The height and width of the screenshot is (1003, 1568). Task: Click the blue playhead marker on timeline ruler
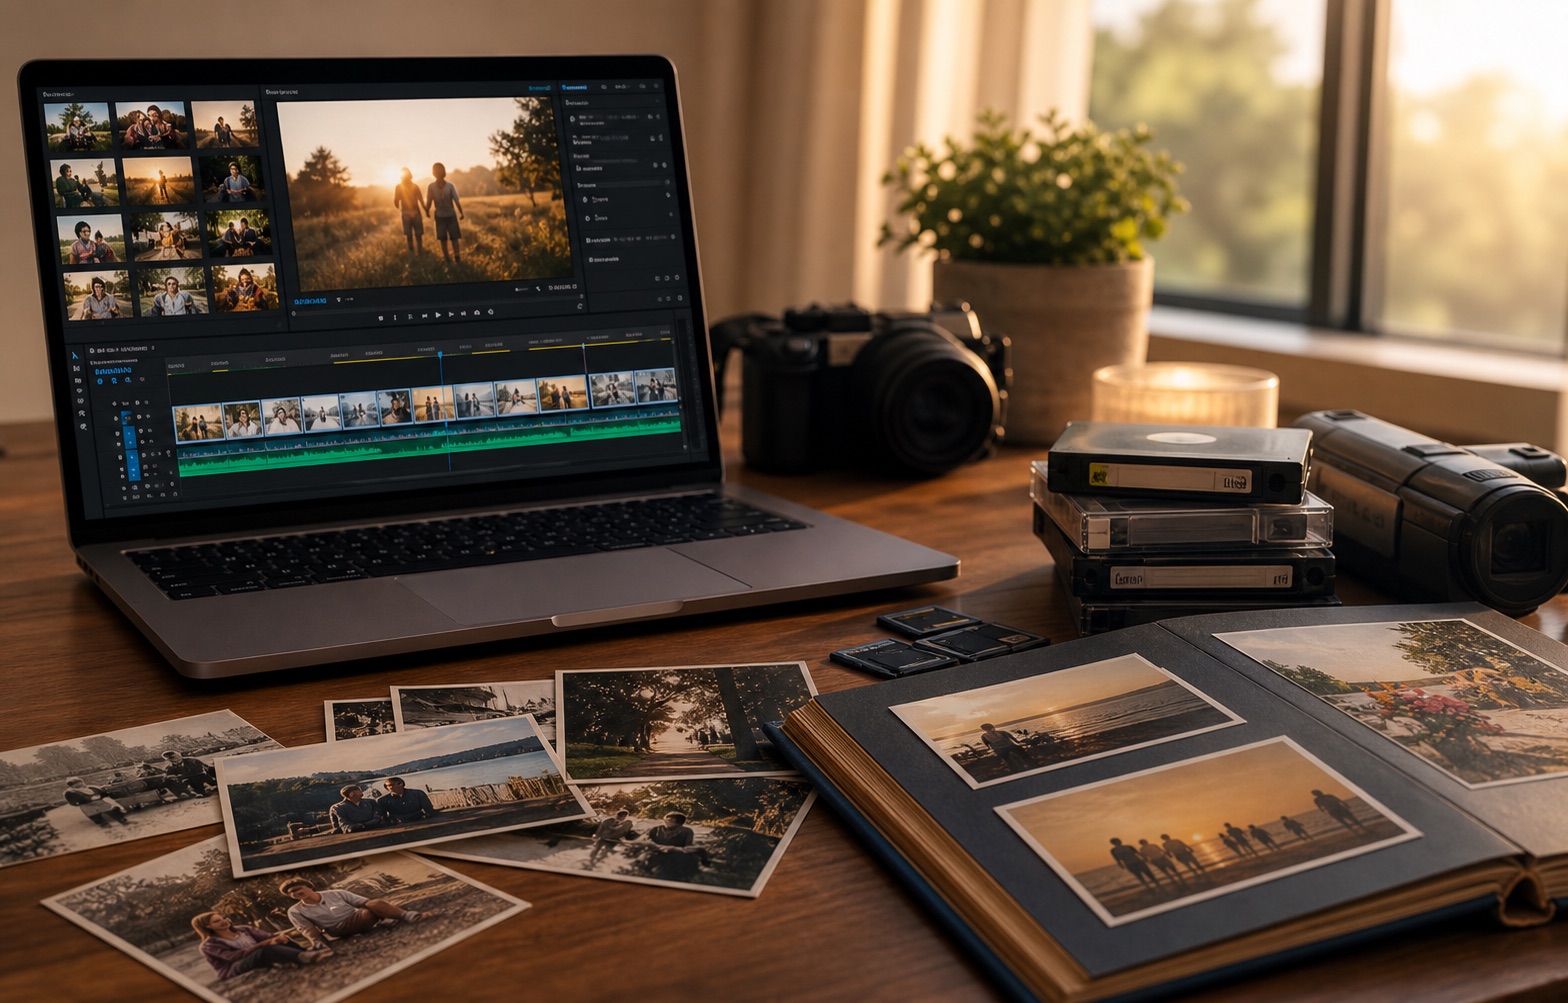440,354
